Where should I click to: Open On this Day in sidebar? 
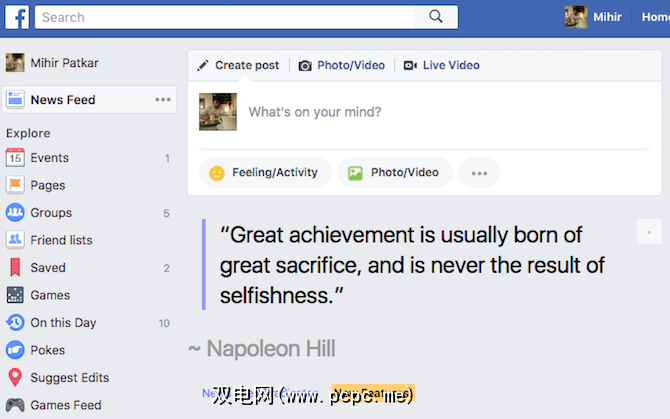63,322
